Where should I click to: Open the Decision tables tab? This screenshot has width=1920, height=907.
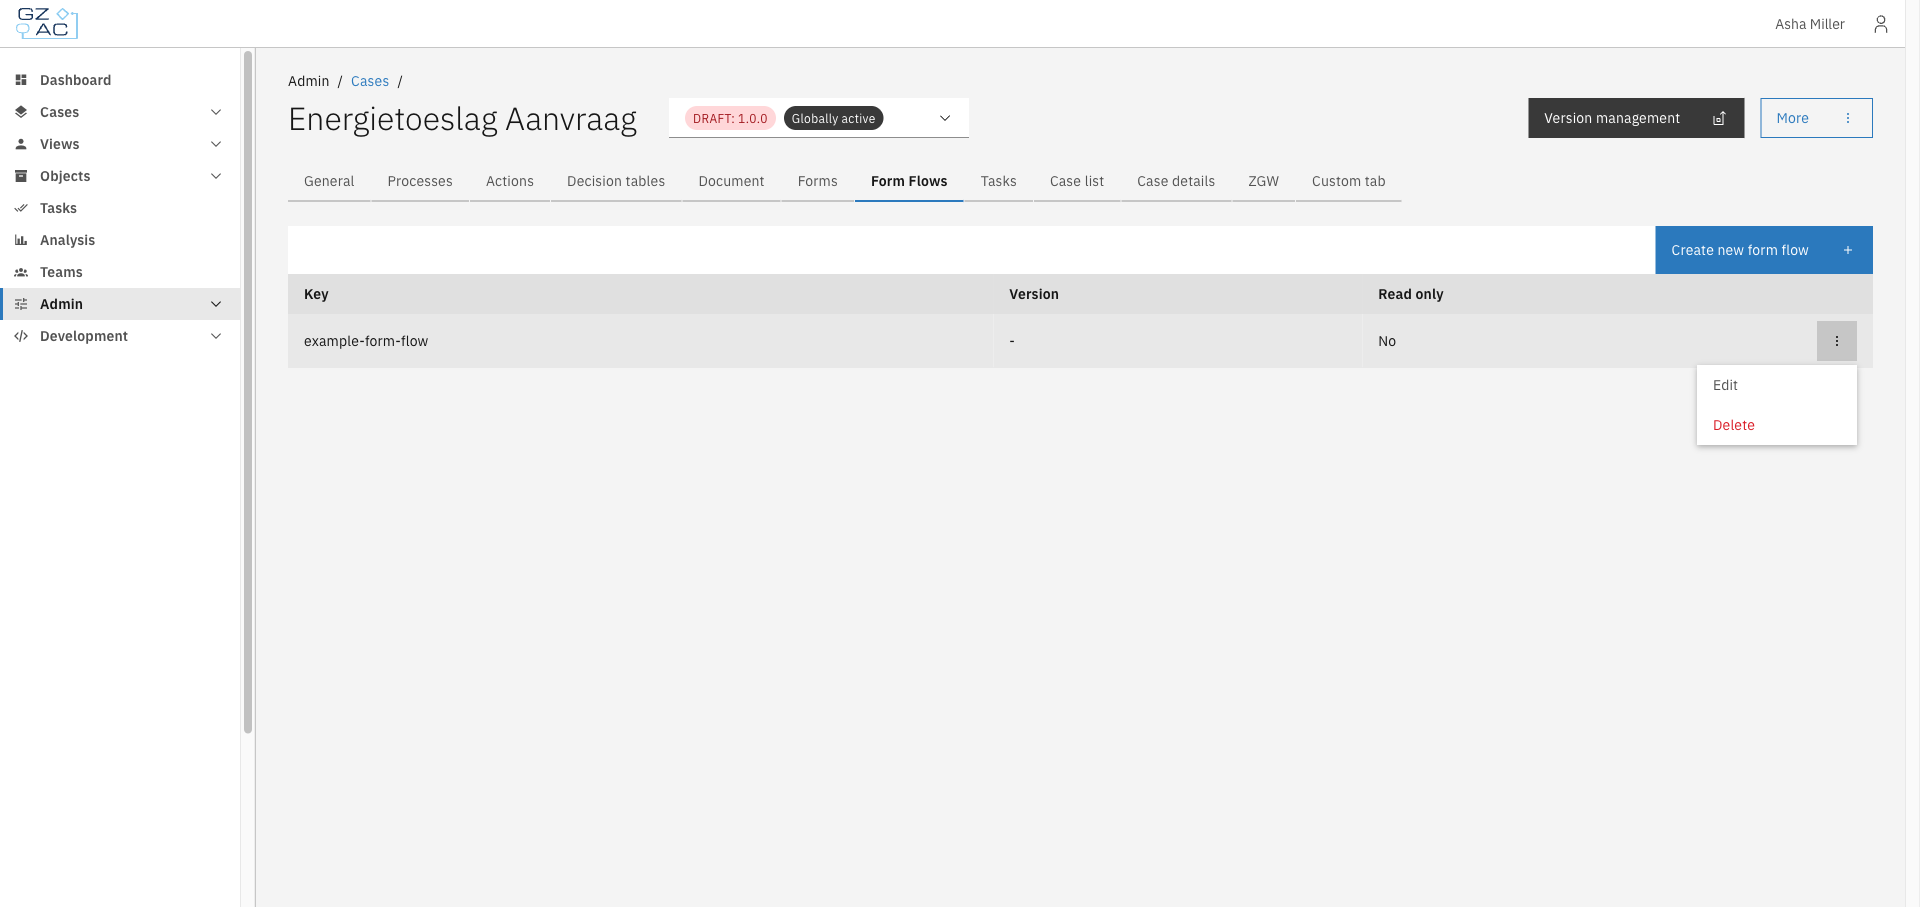coord(616,181)
